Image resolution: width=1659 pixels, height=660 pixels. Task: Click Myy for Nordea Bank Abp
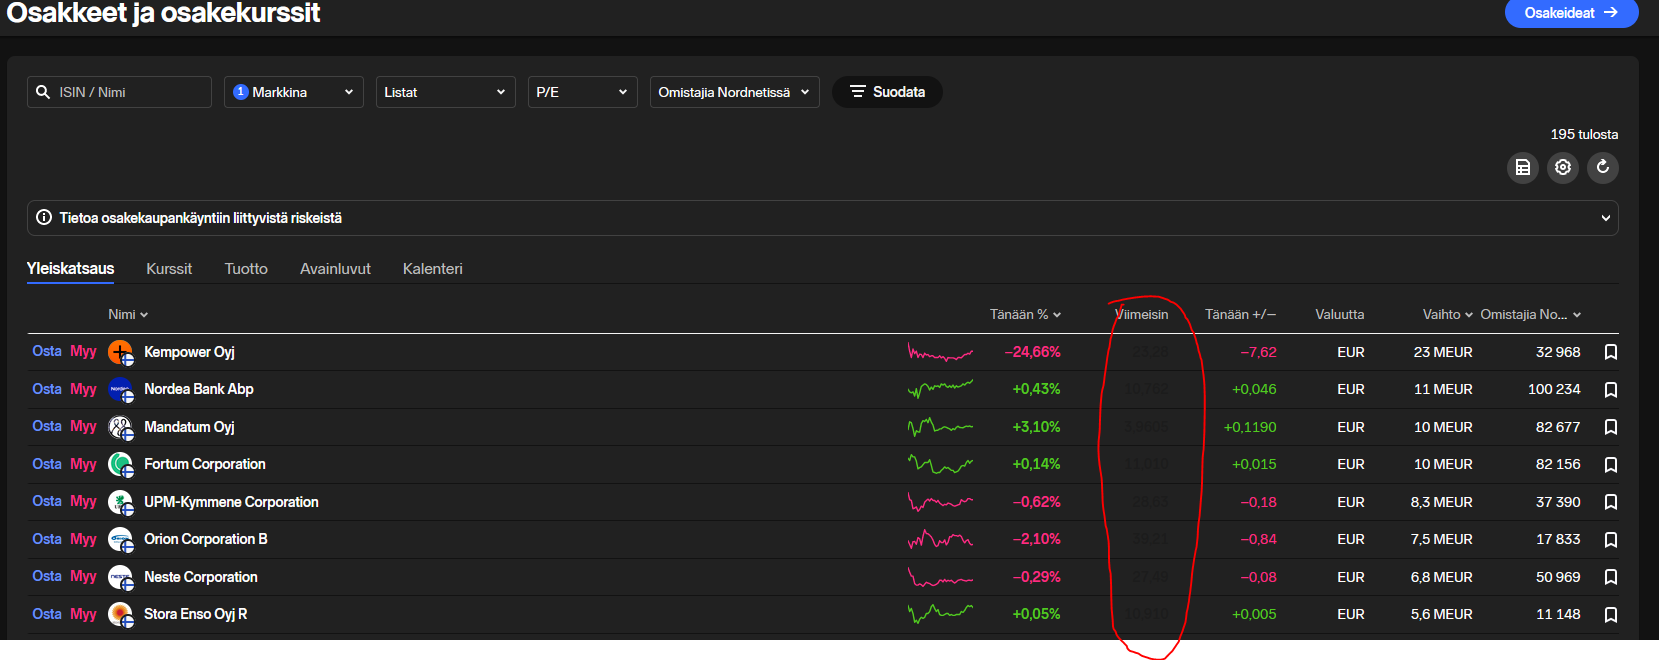83,389
